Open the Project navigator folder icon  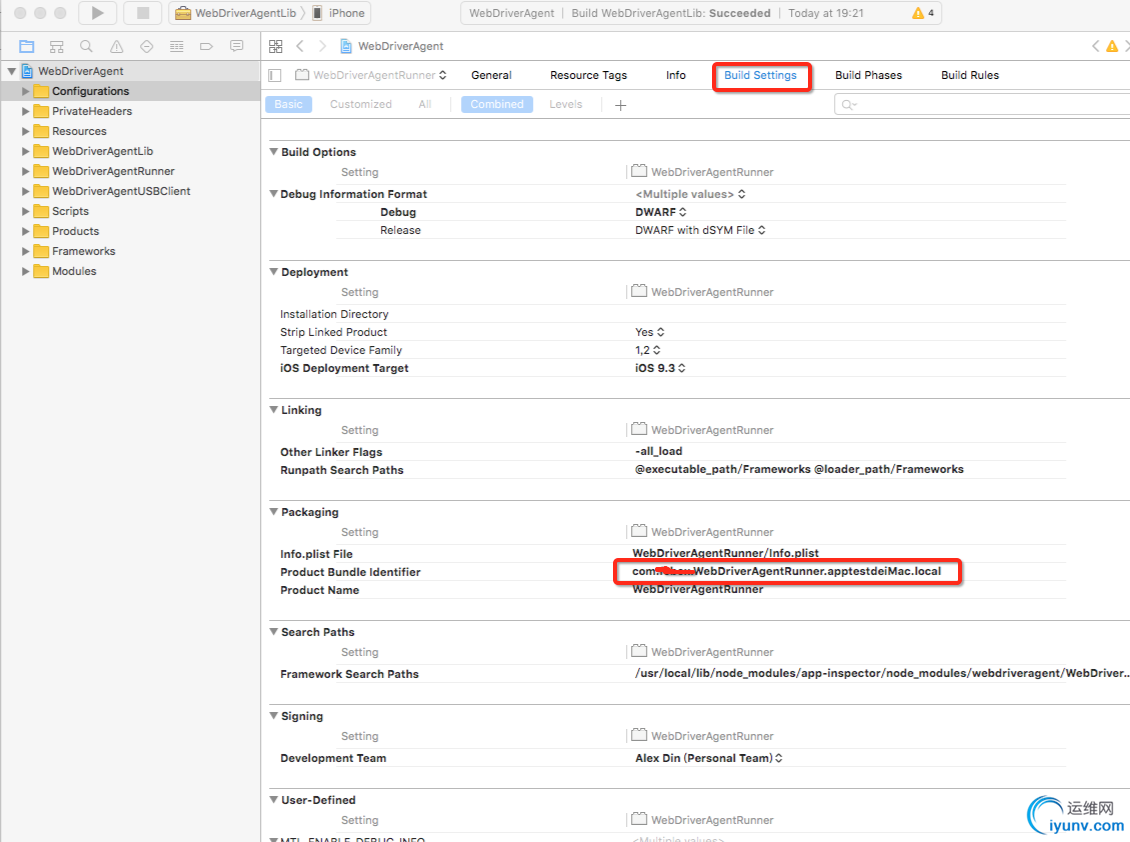click(x=27, y=47)
